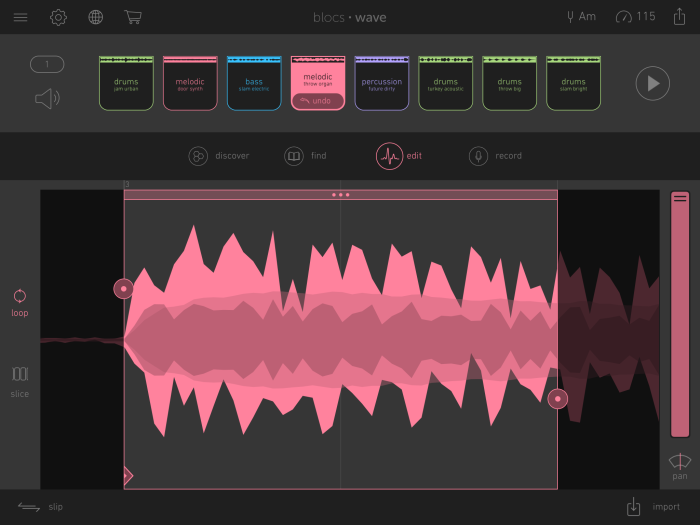Open the shopping cart store
Image resolution: width=700 pixels, height=525 pixels.
coord(133,17)
